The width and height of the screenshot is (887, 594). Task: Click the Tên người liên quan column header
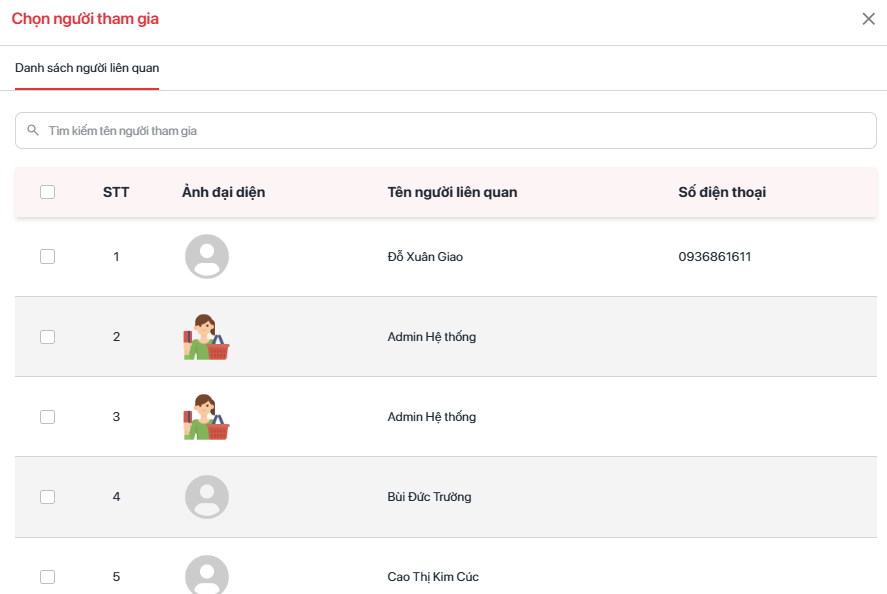point(452,192)
